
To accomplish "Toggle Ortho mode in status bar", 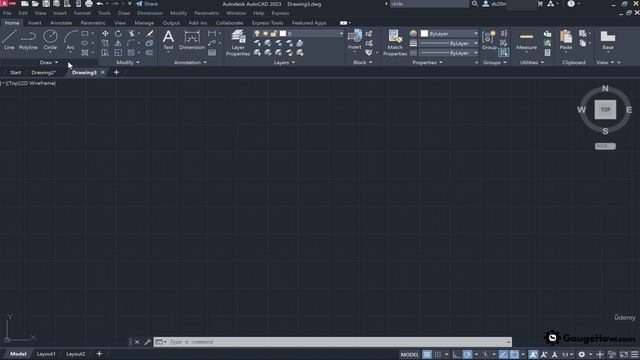I will 456,354.
